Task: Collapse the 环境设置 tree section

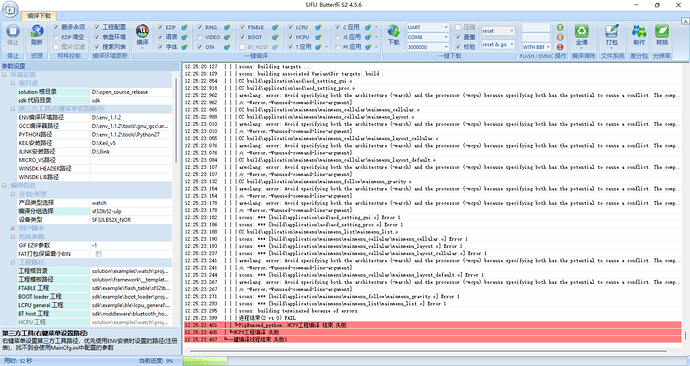Action: tap(4, 75)
